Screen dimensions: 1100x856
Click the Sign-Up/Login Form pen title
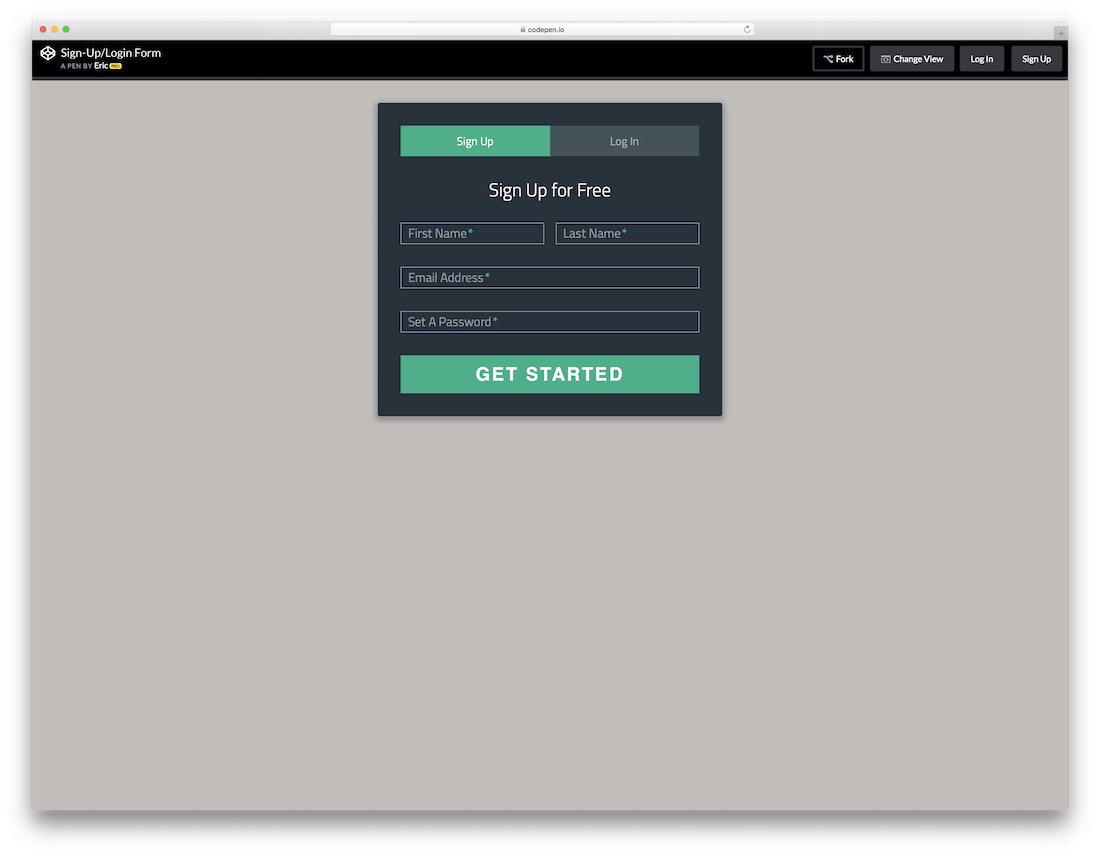pos(110,53)
